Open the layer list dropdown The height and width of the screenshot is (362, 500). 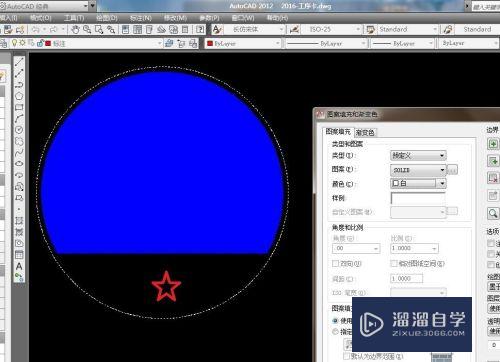(x=86, y=43)
